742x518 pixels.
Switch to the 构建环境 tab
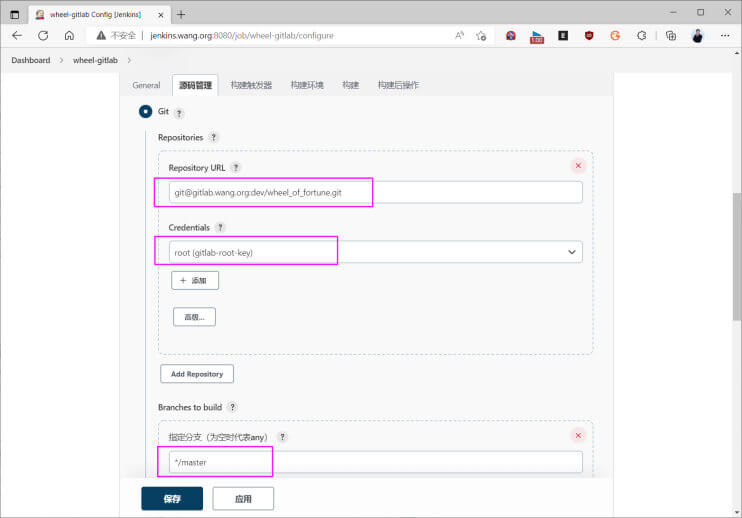307,85
